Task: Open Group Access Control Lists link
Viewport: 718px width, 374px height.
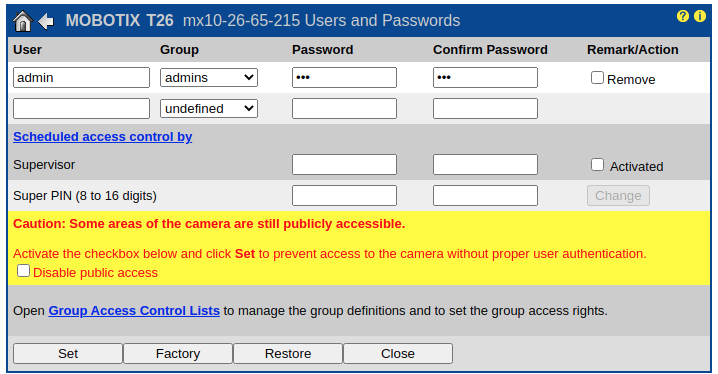Action: click(x=134, y=311)
